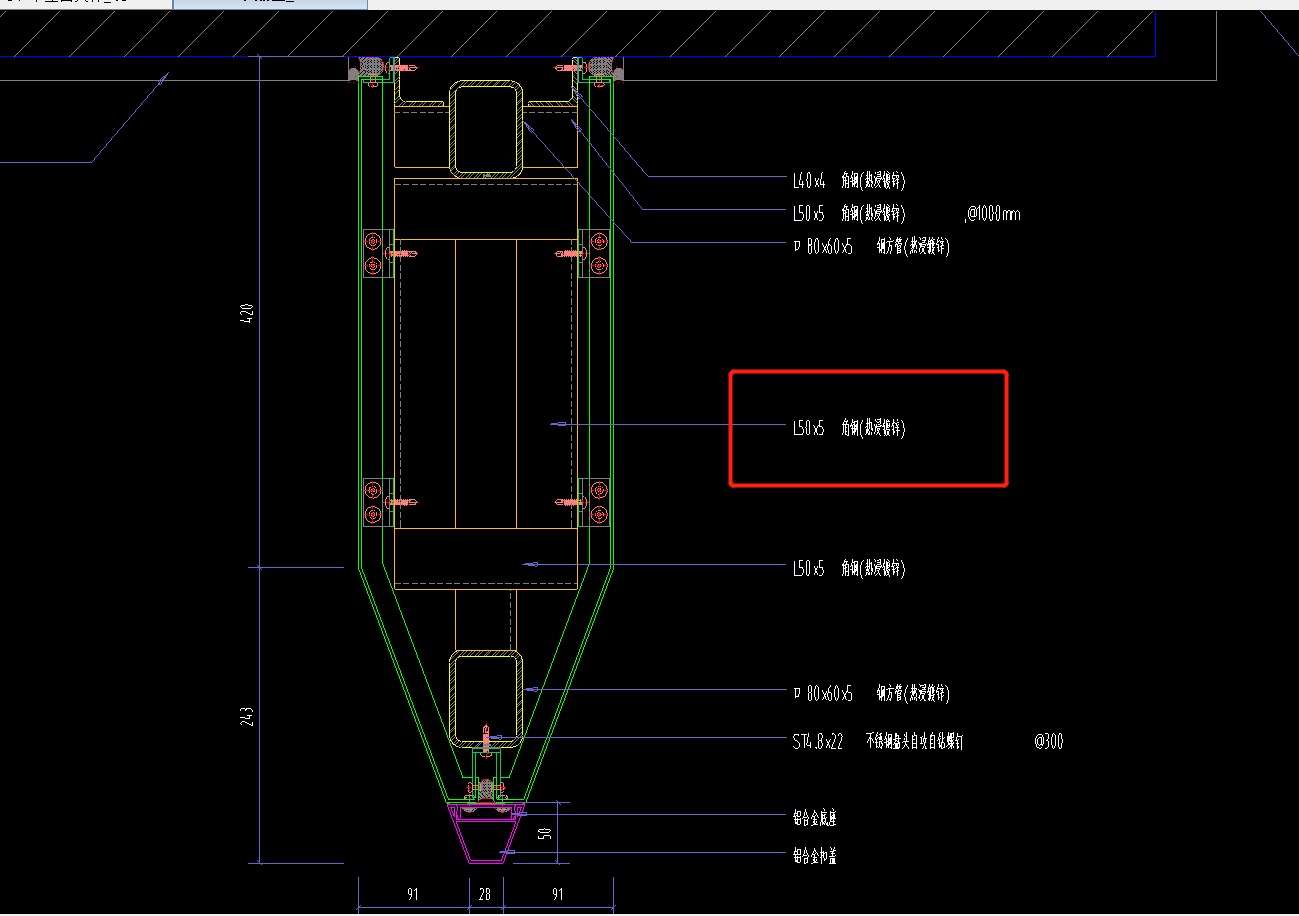Click the "@300" spacing text
Viewport: 1299px width, 916px height.
(1049, 742)
